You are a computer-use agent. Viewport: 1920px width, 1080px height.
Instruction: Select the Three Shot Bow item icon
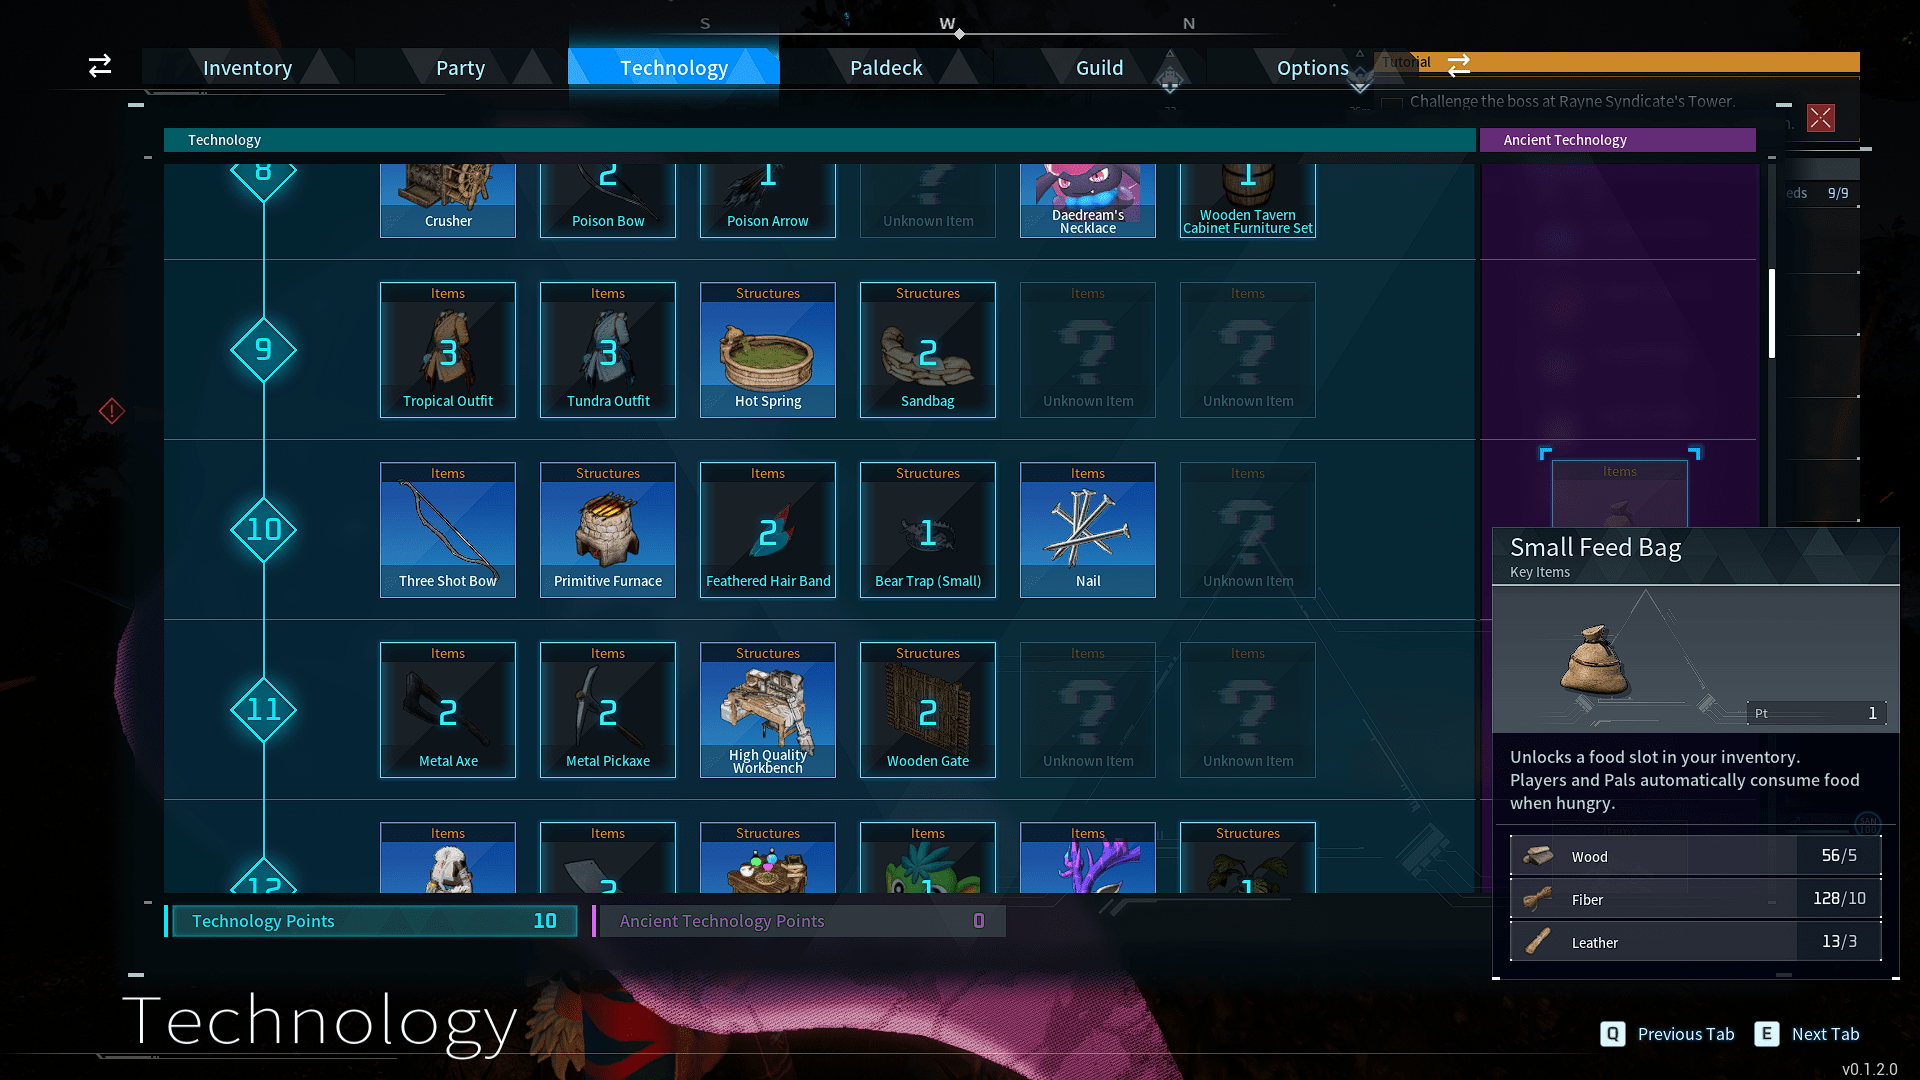[448, 527]
